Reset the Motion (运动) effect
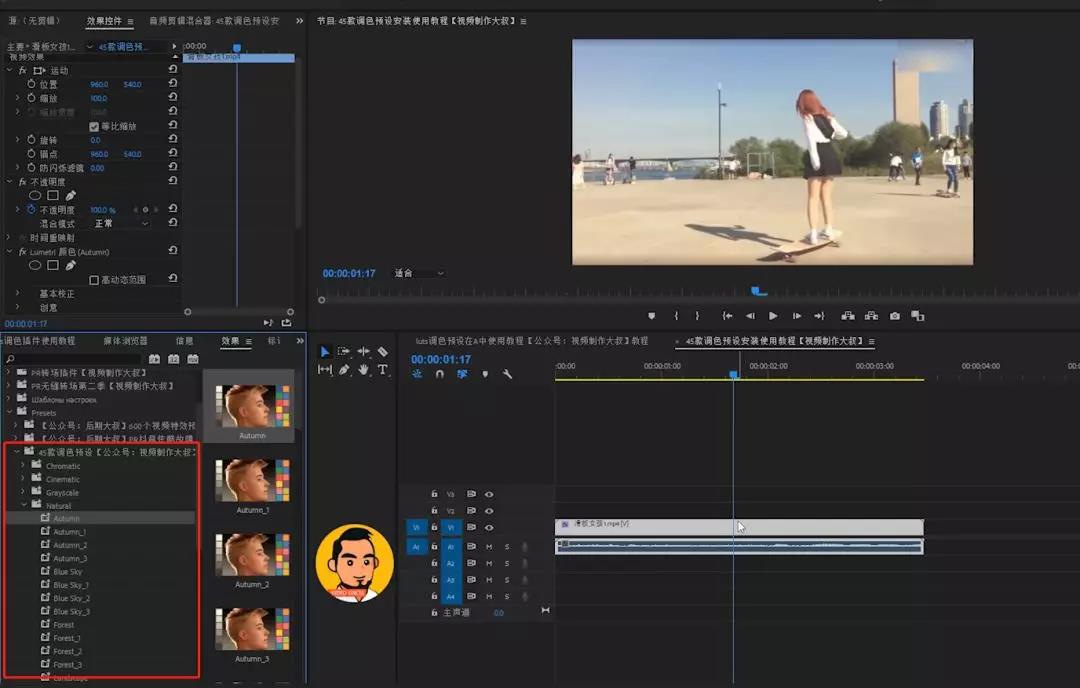Screen dimensions: 1080x688 (173, 70)
